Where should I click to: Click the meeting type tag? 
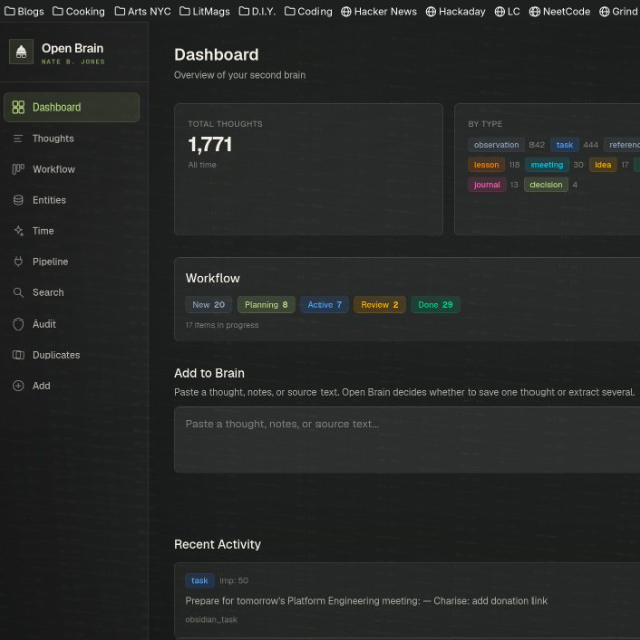pos(547,165)
